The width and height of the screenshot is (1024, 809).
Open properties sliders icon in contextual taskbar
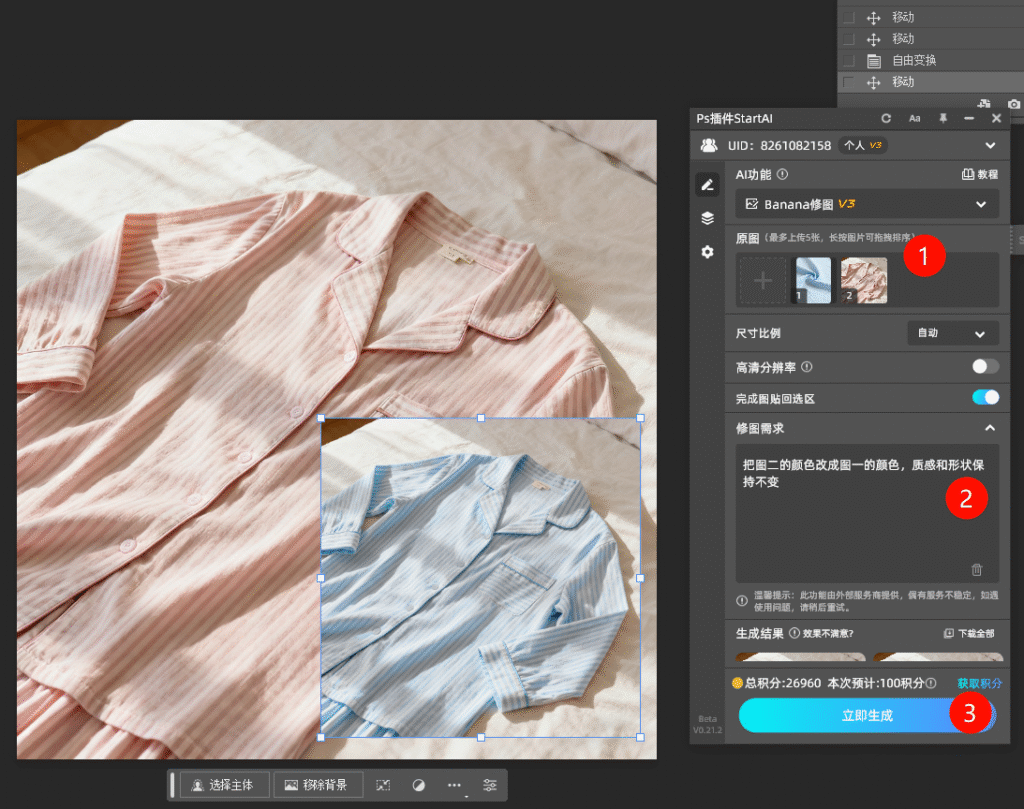(489, 785)
